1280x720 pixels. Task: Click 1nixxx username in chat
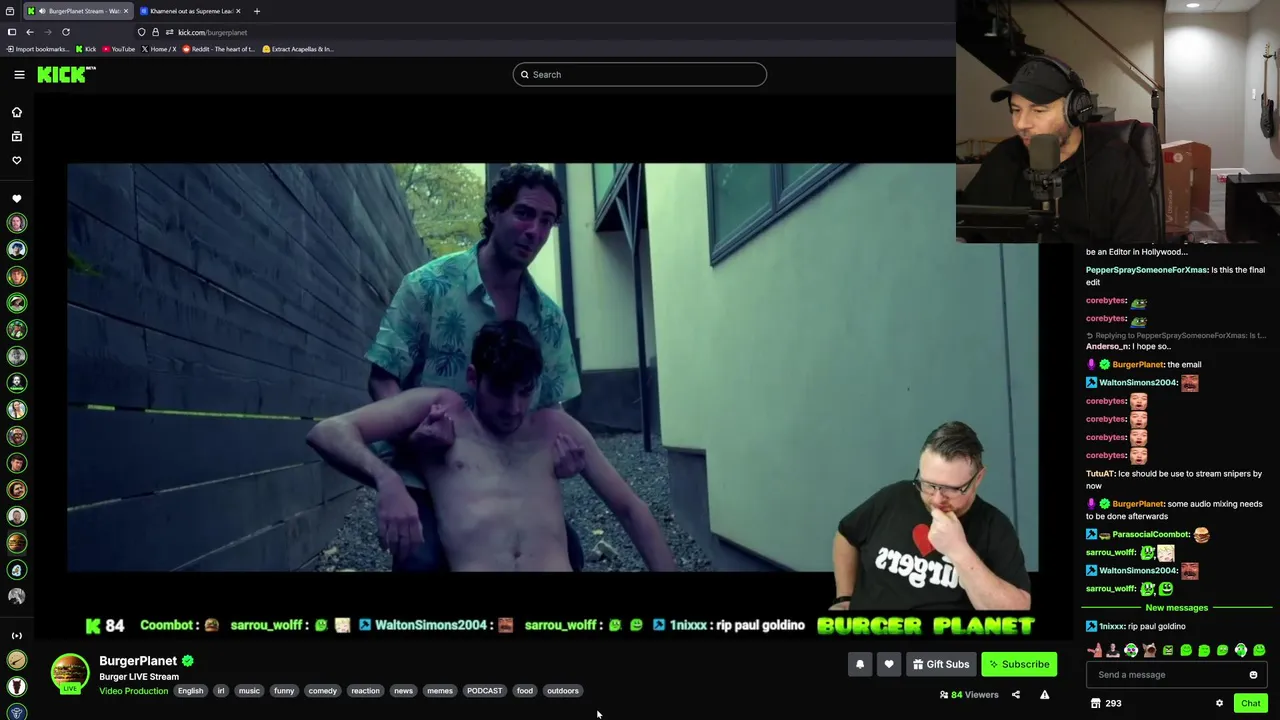point(1112,627)
